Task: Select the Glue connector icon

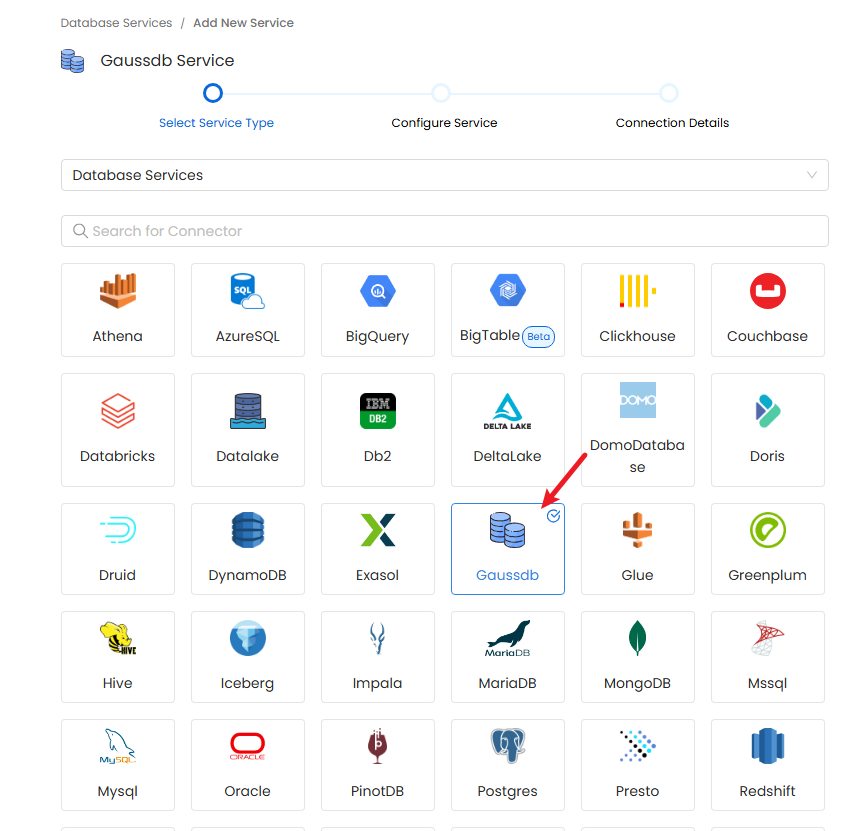Action: (637, 530)
